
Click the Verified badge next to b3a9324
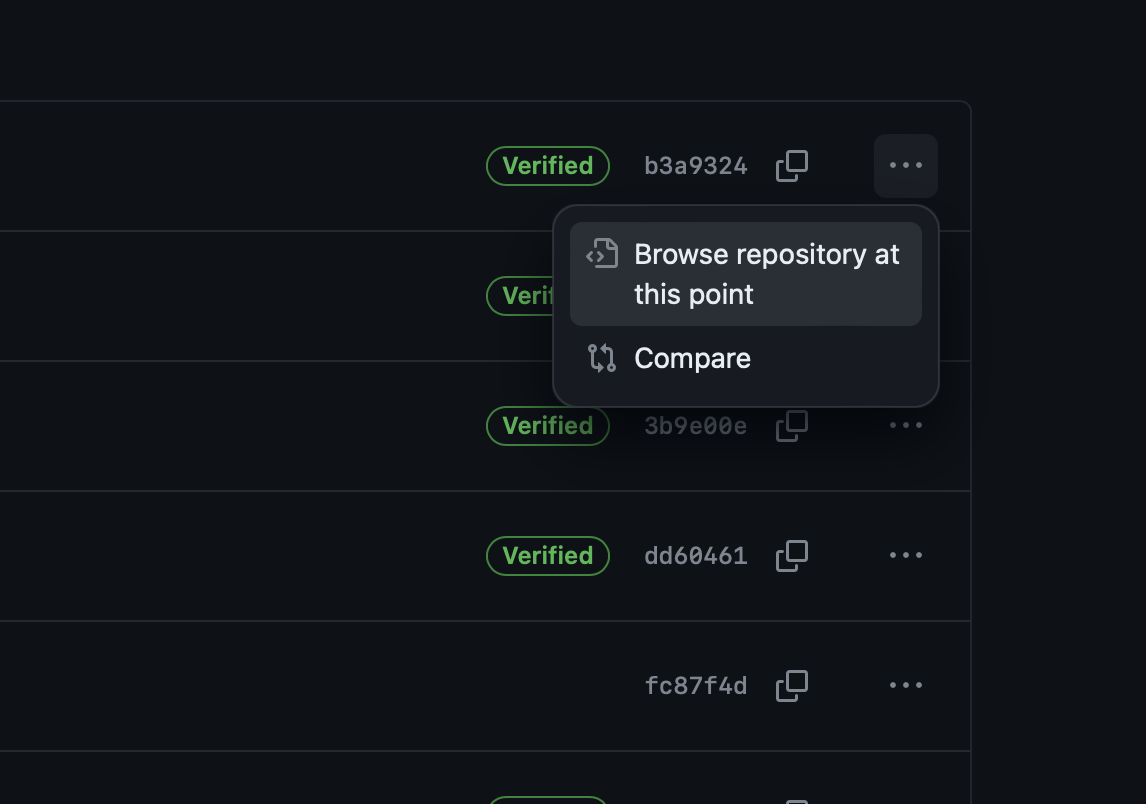pyautogui.click(x=547, y=166)
